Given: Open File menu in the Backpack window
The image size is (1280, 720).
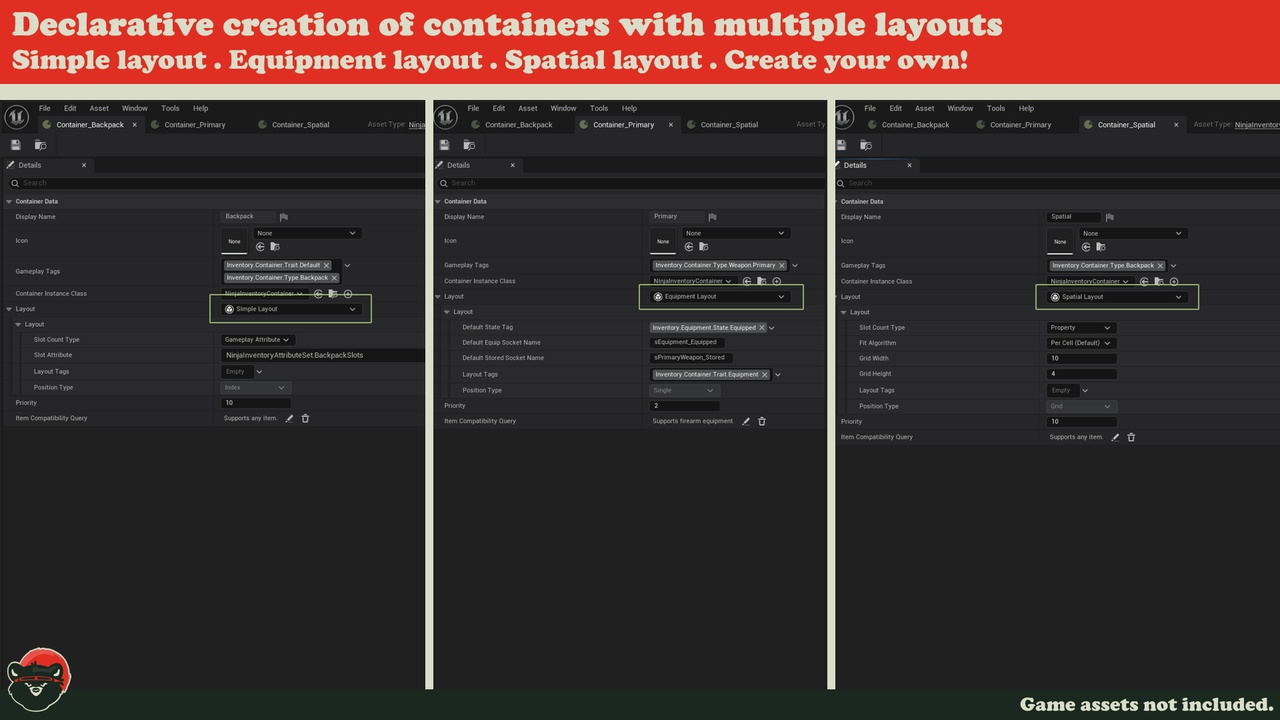Looking at the screenshot, I should tap(45, 108).
